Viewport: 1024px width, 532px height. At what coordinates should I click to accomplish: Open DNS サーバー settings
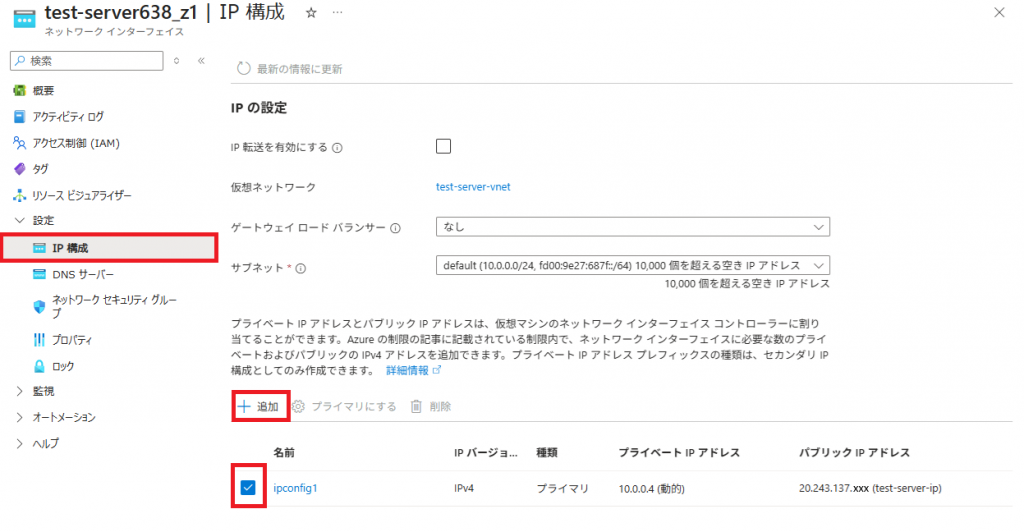(x=83, y=275)
